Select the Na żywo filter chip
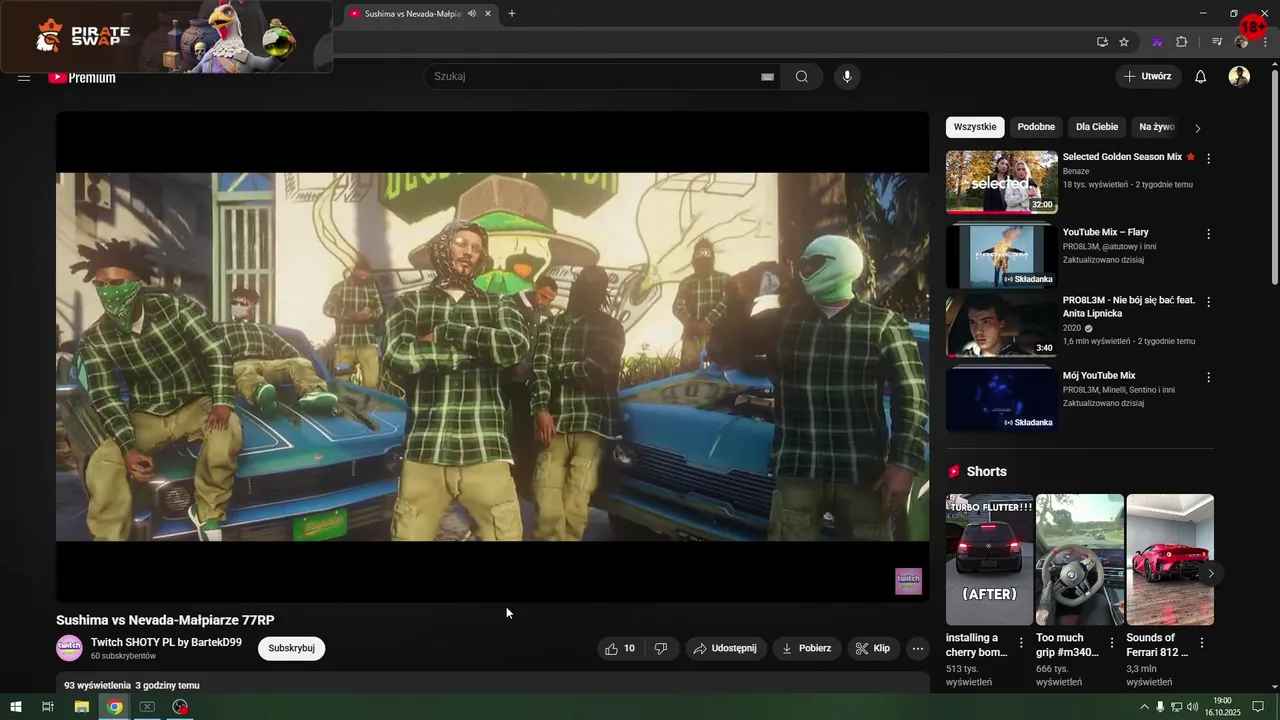1280x720 pixels. tap(1157, 127)
